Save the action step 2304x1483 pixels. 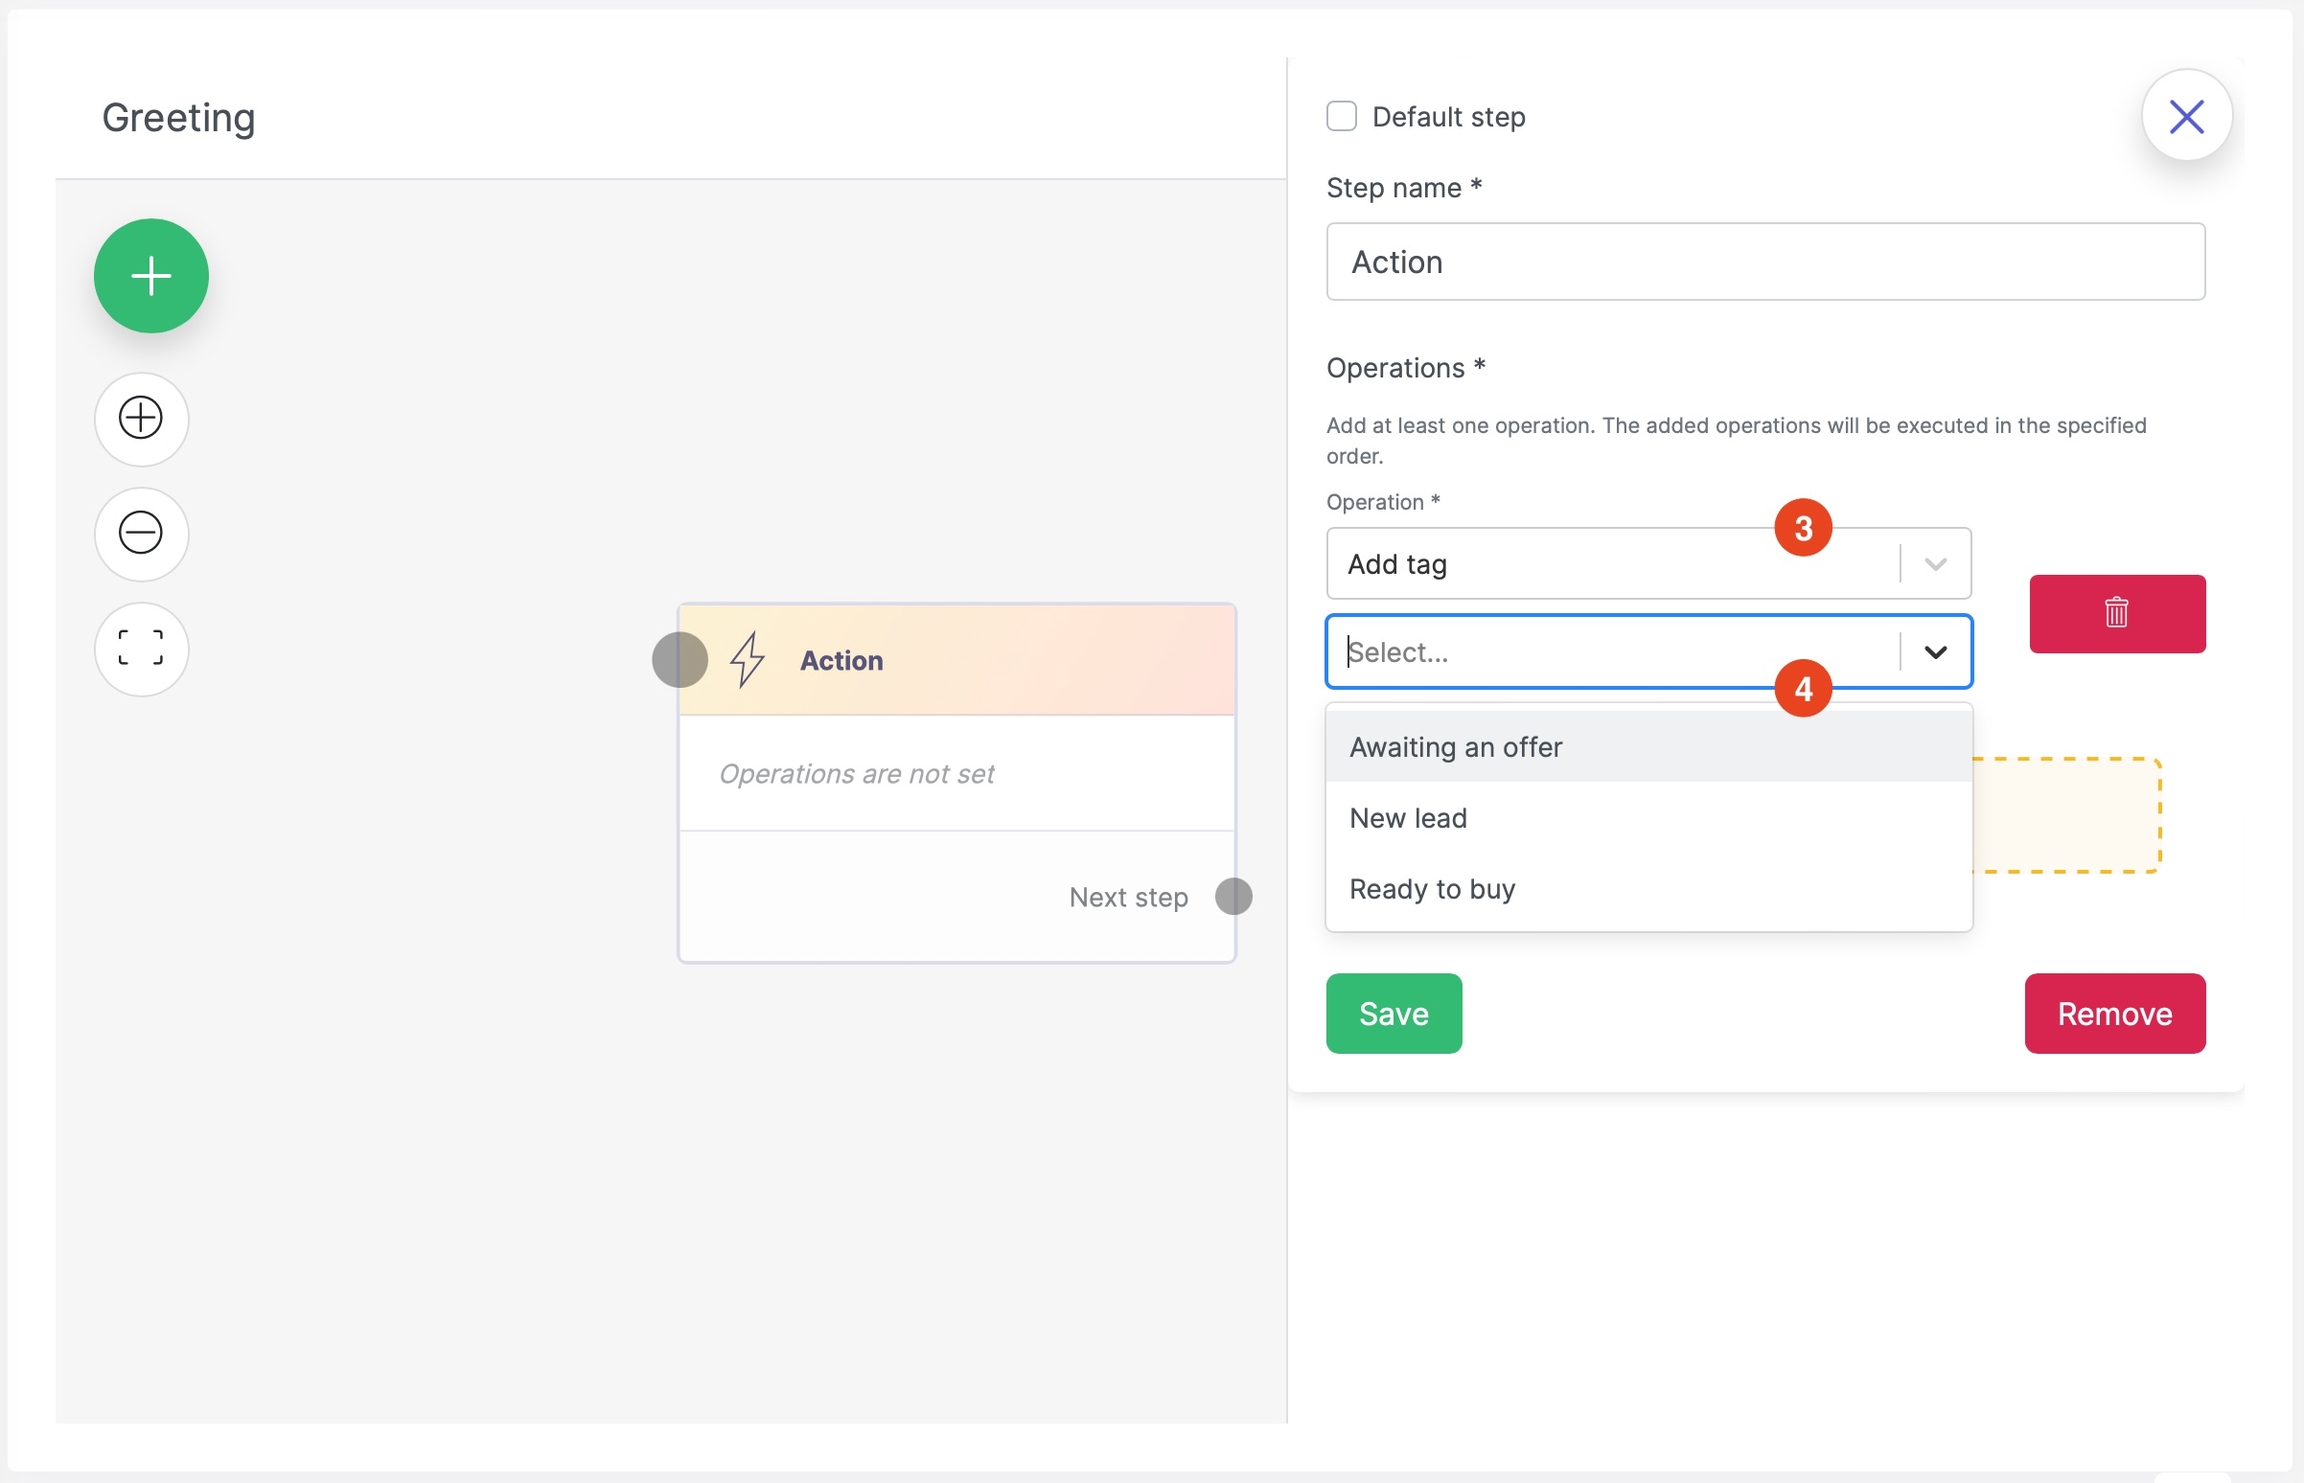(x=1393, y=1013)
